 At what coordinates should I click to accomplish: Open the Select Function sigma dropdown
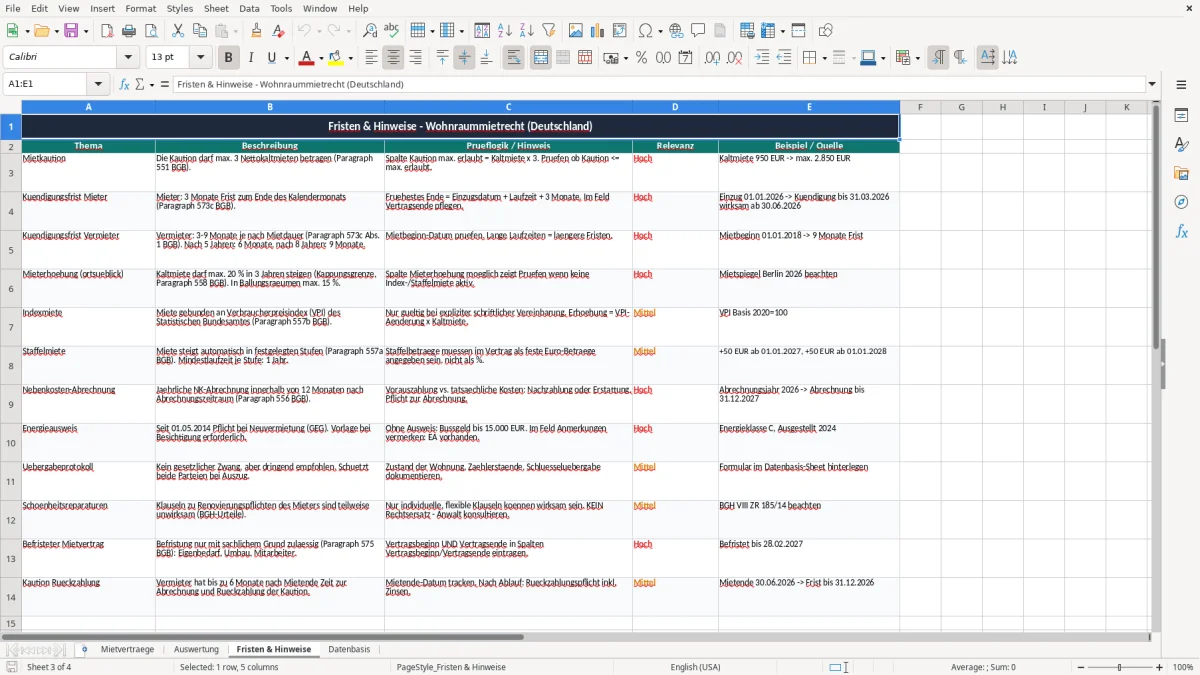click(x=150, y=84)
